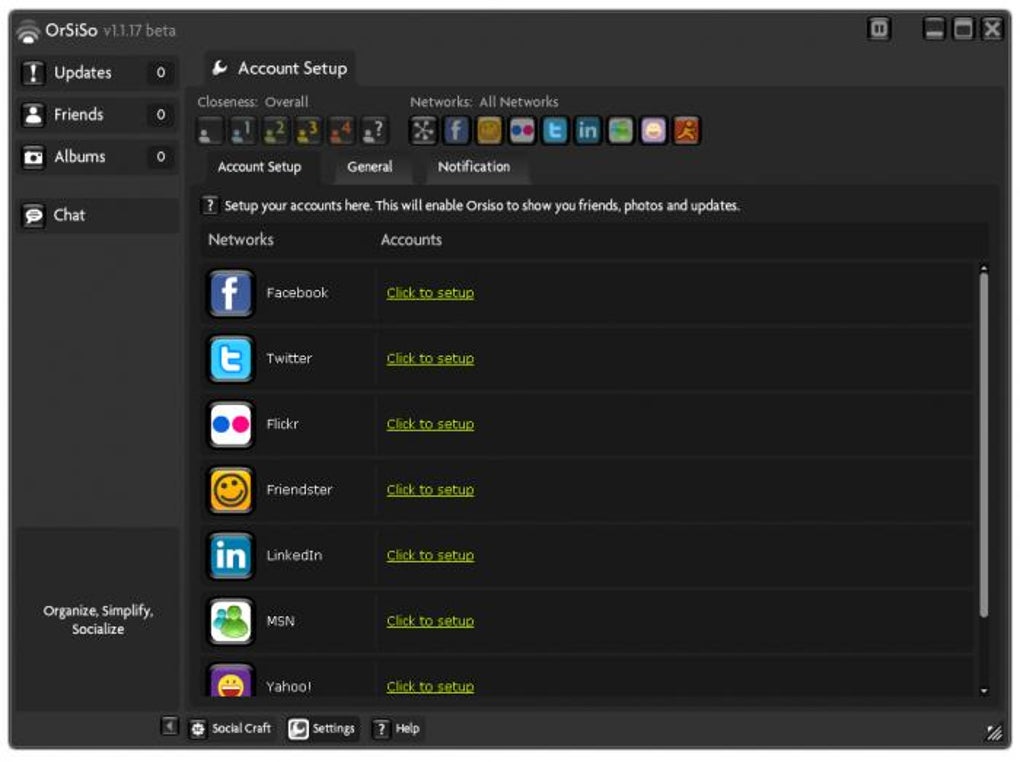Click the Twitter logo in network list
The width and height of the screenshot is (1020, 762).
coord(231,359)
